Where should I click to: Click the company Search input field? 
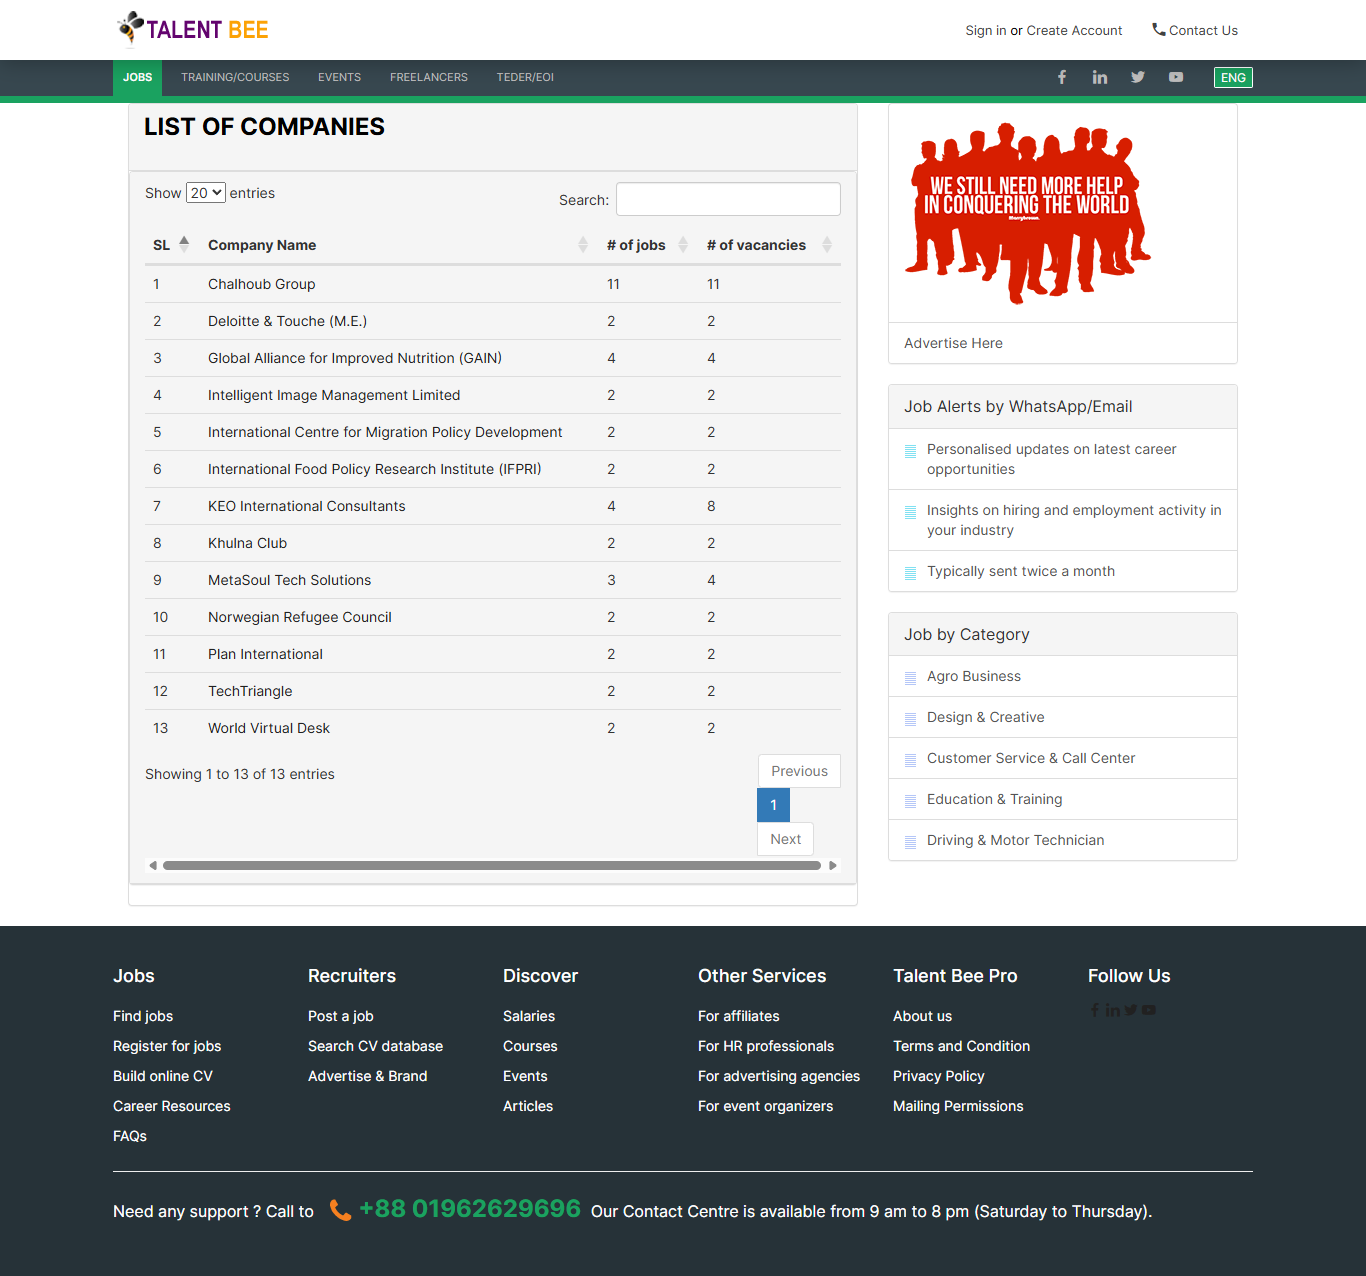click(728, 199)
